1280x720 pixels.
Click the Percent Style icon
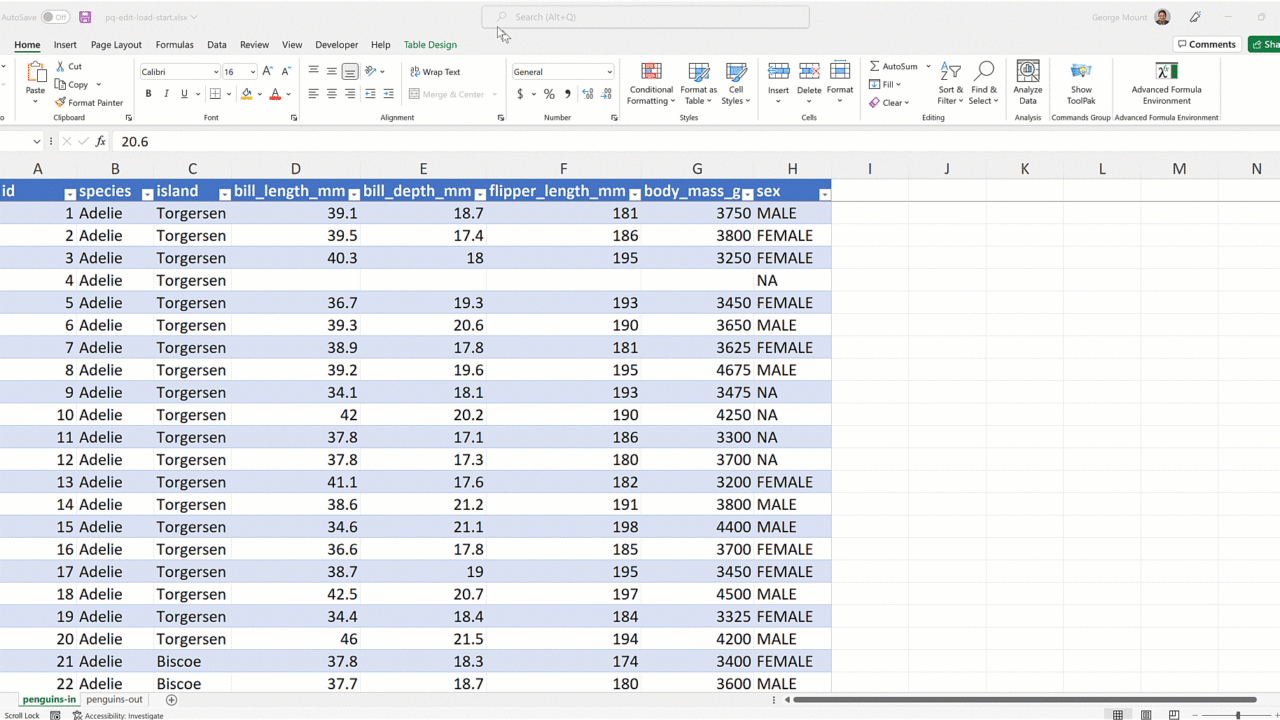tap(549, 94)
